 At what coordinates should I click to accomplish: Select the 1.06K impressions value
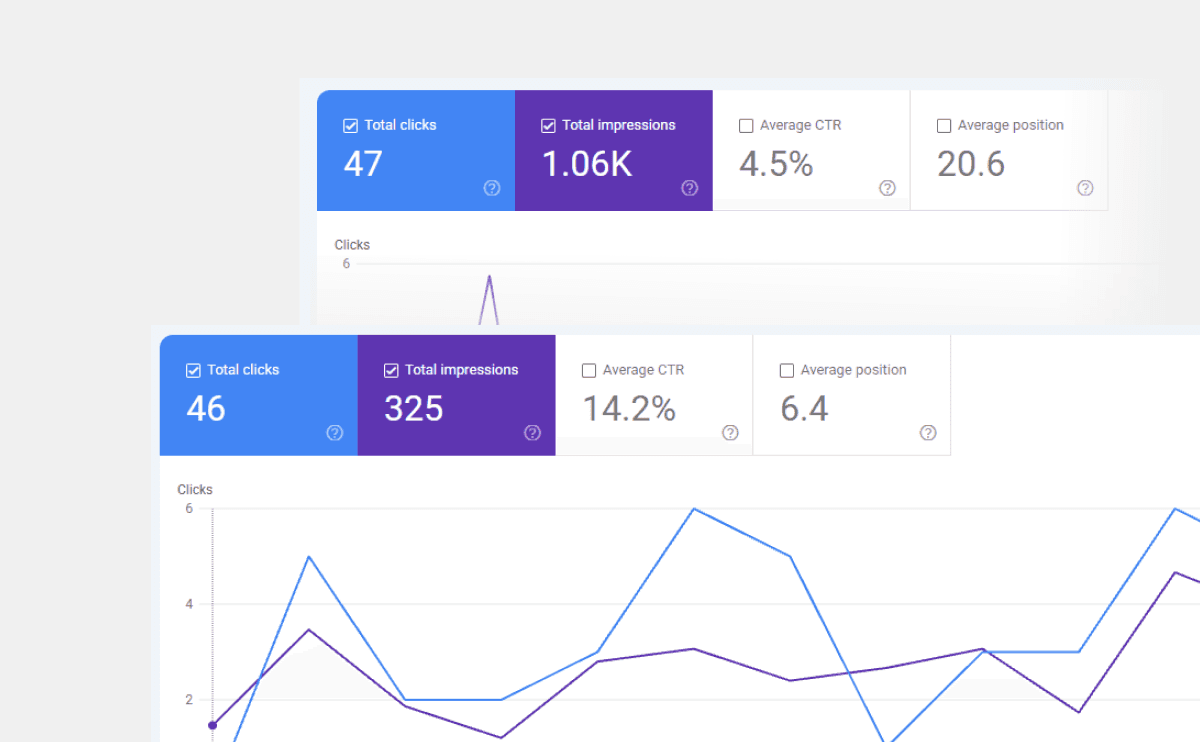click(587, 164)
